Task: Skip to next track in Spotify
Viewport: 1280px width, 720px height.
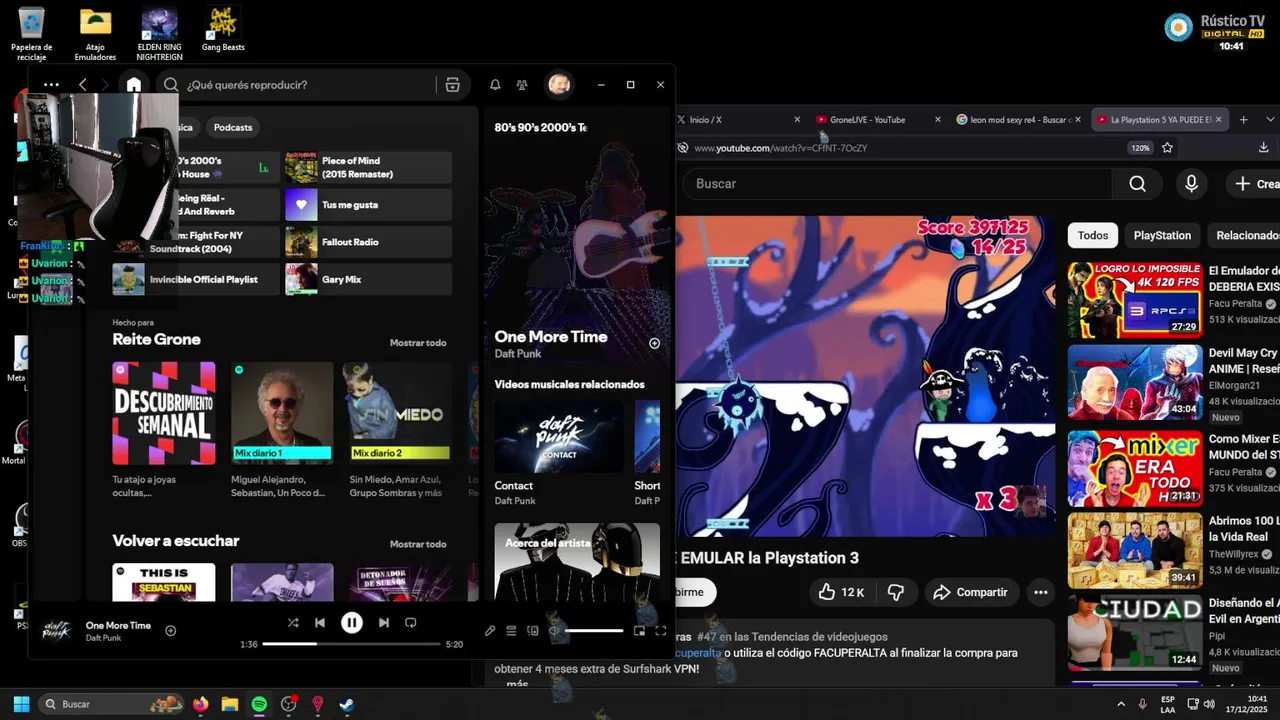Action: [384, 622]
